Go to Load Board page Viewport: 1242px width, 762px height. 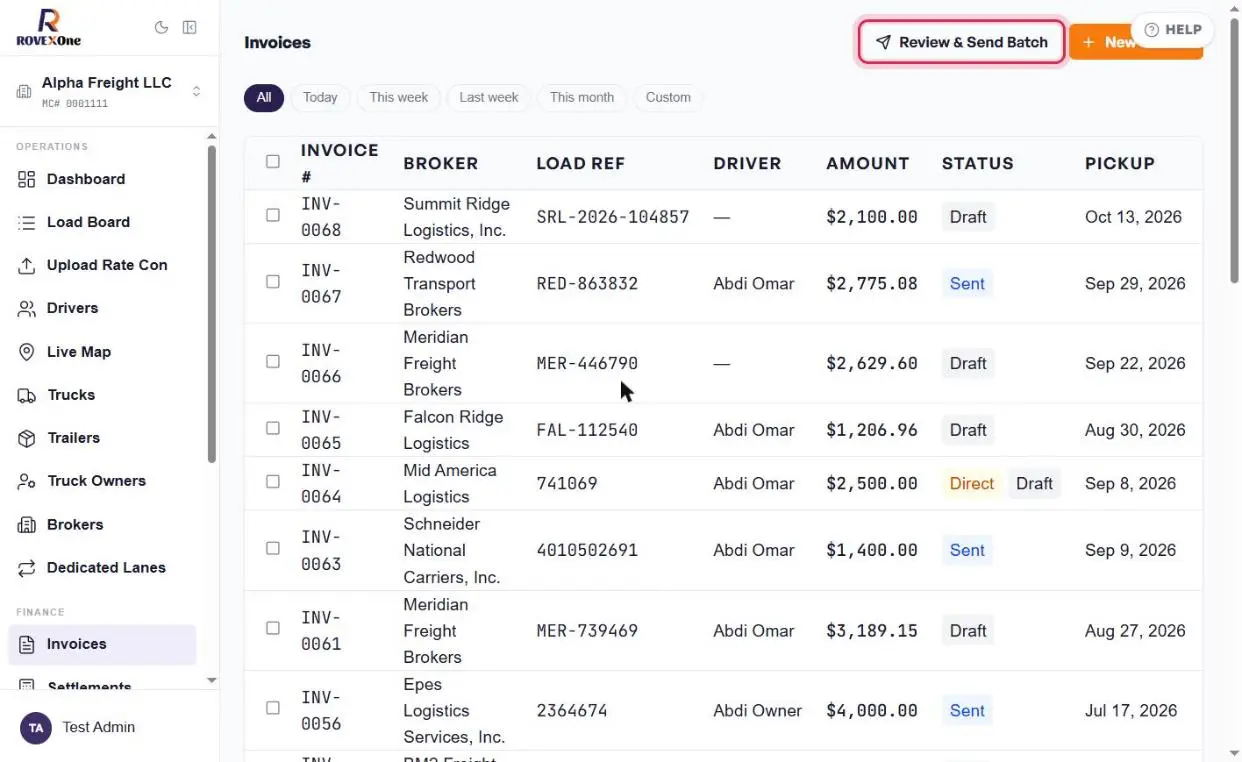point(102,222)
